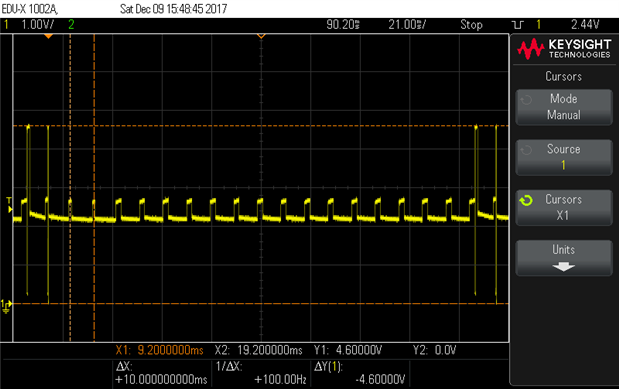619x389 pixels.
Task: Expand the Units softkey menu
Action: 564,258
